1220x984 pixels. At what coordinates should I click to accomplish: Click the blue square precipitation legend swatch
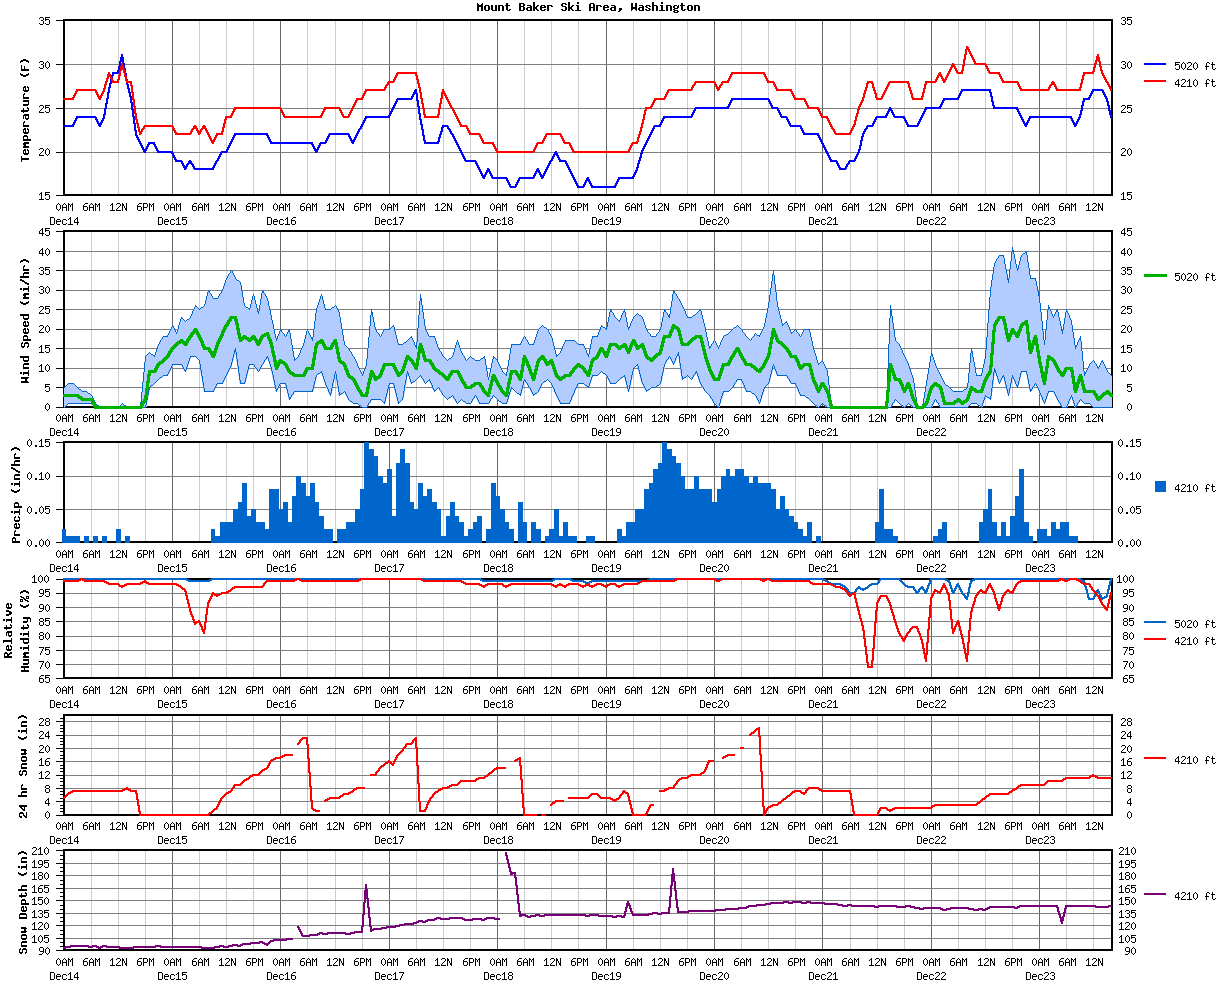[x=1160, y=487]
